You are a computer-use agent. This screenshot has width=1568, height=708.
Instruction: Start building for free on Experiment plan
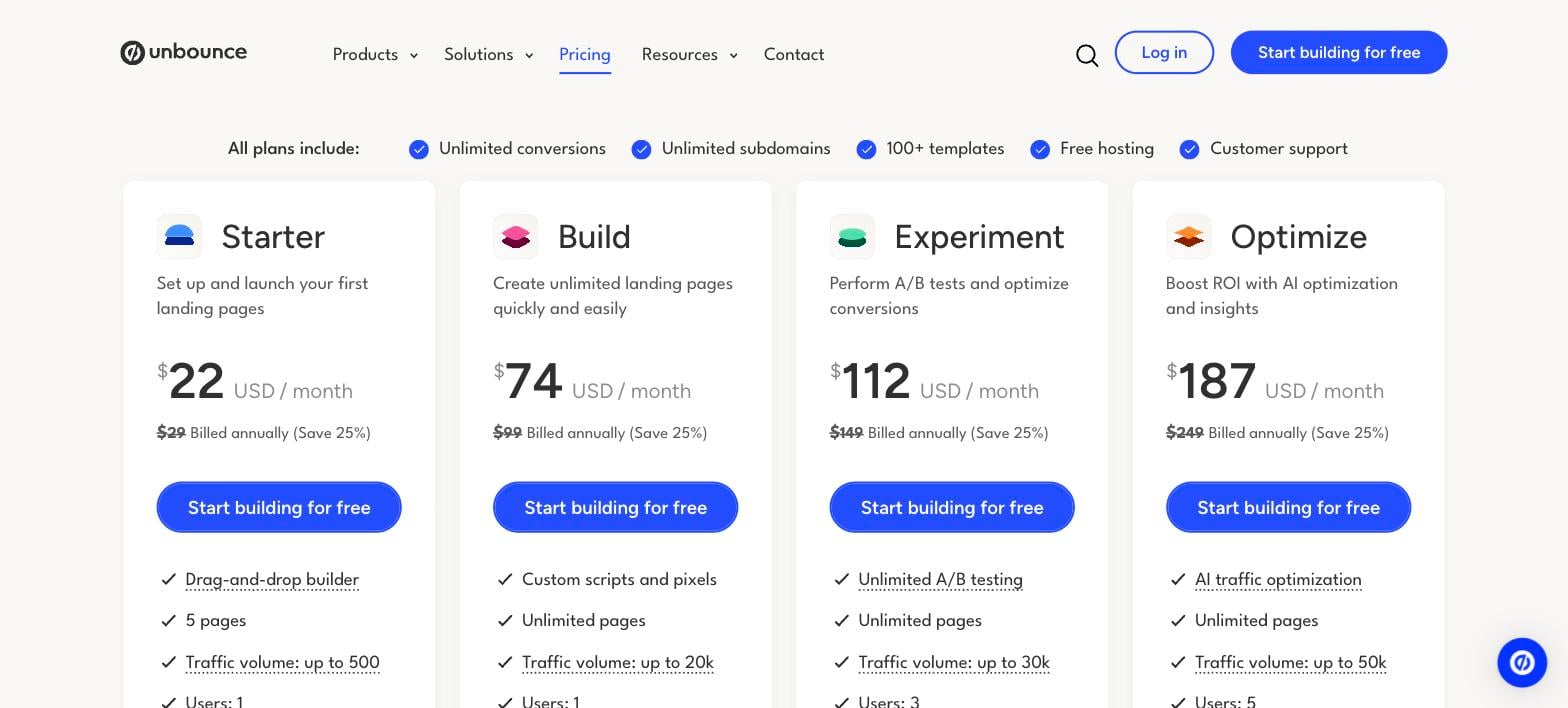[952, 507]
